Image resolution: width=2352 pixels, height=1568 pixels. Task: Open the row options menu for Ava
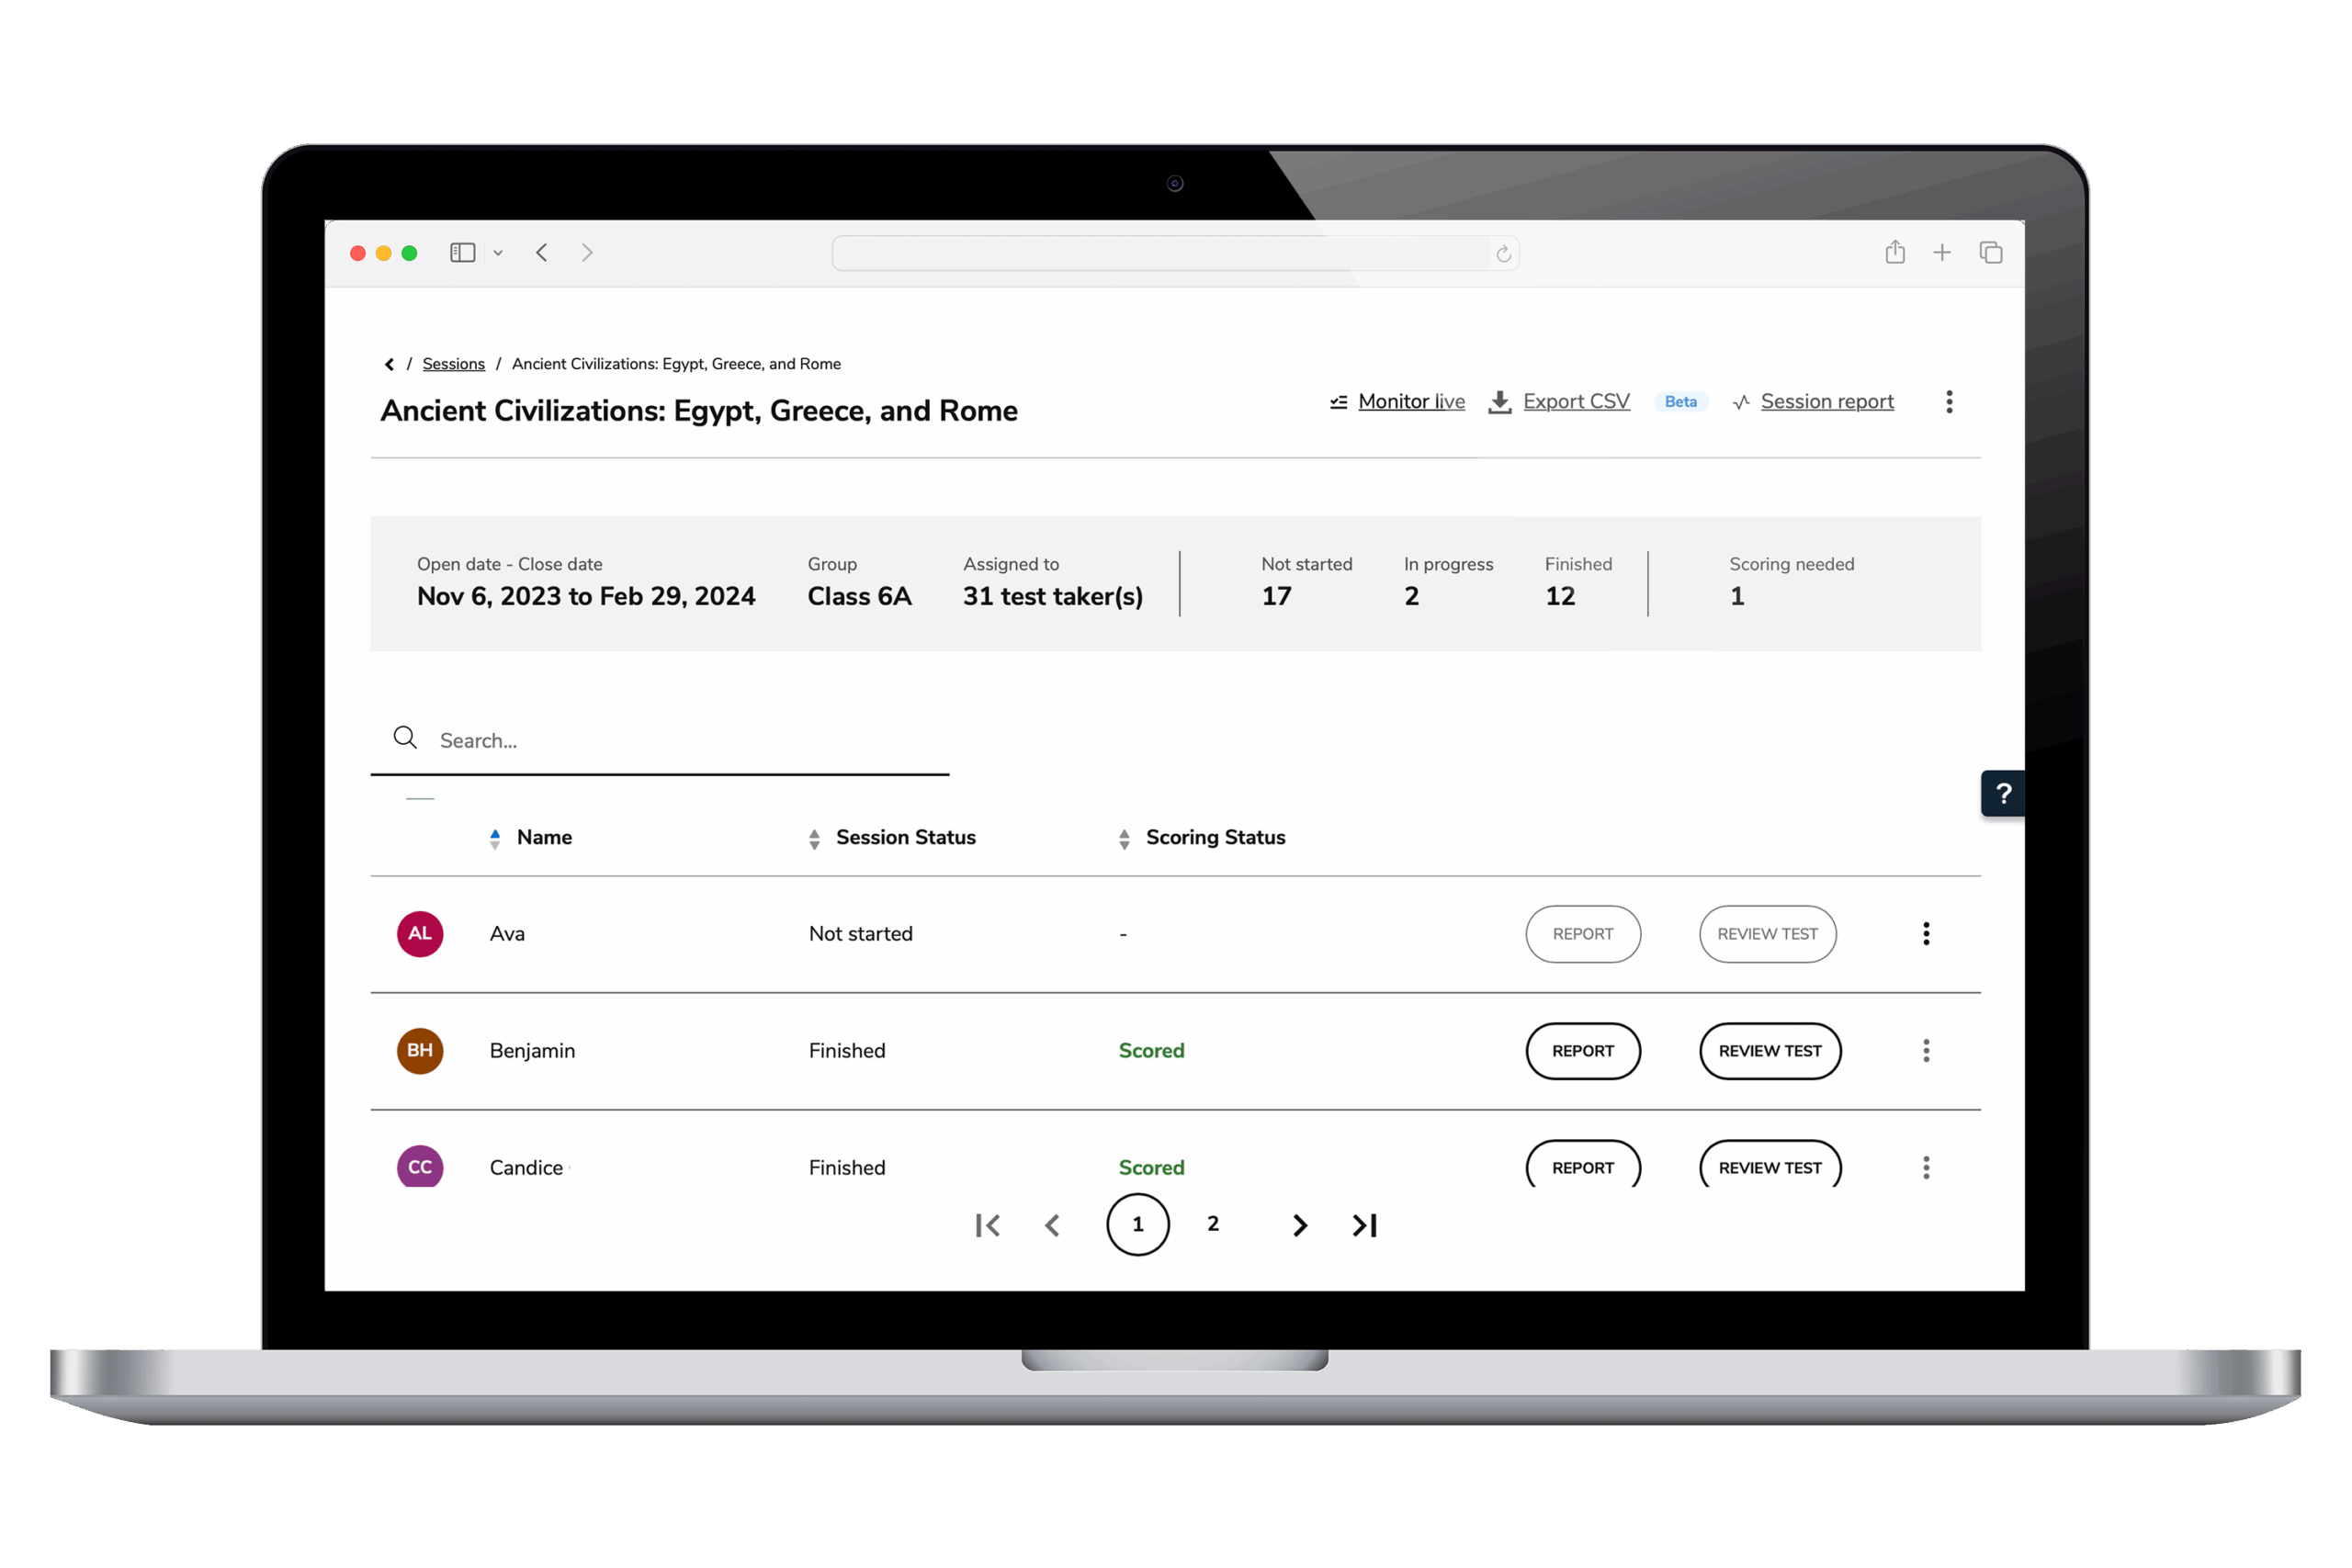[x=1926, y=933]
